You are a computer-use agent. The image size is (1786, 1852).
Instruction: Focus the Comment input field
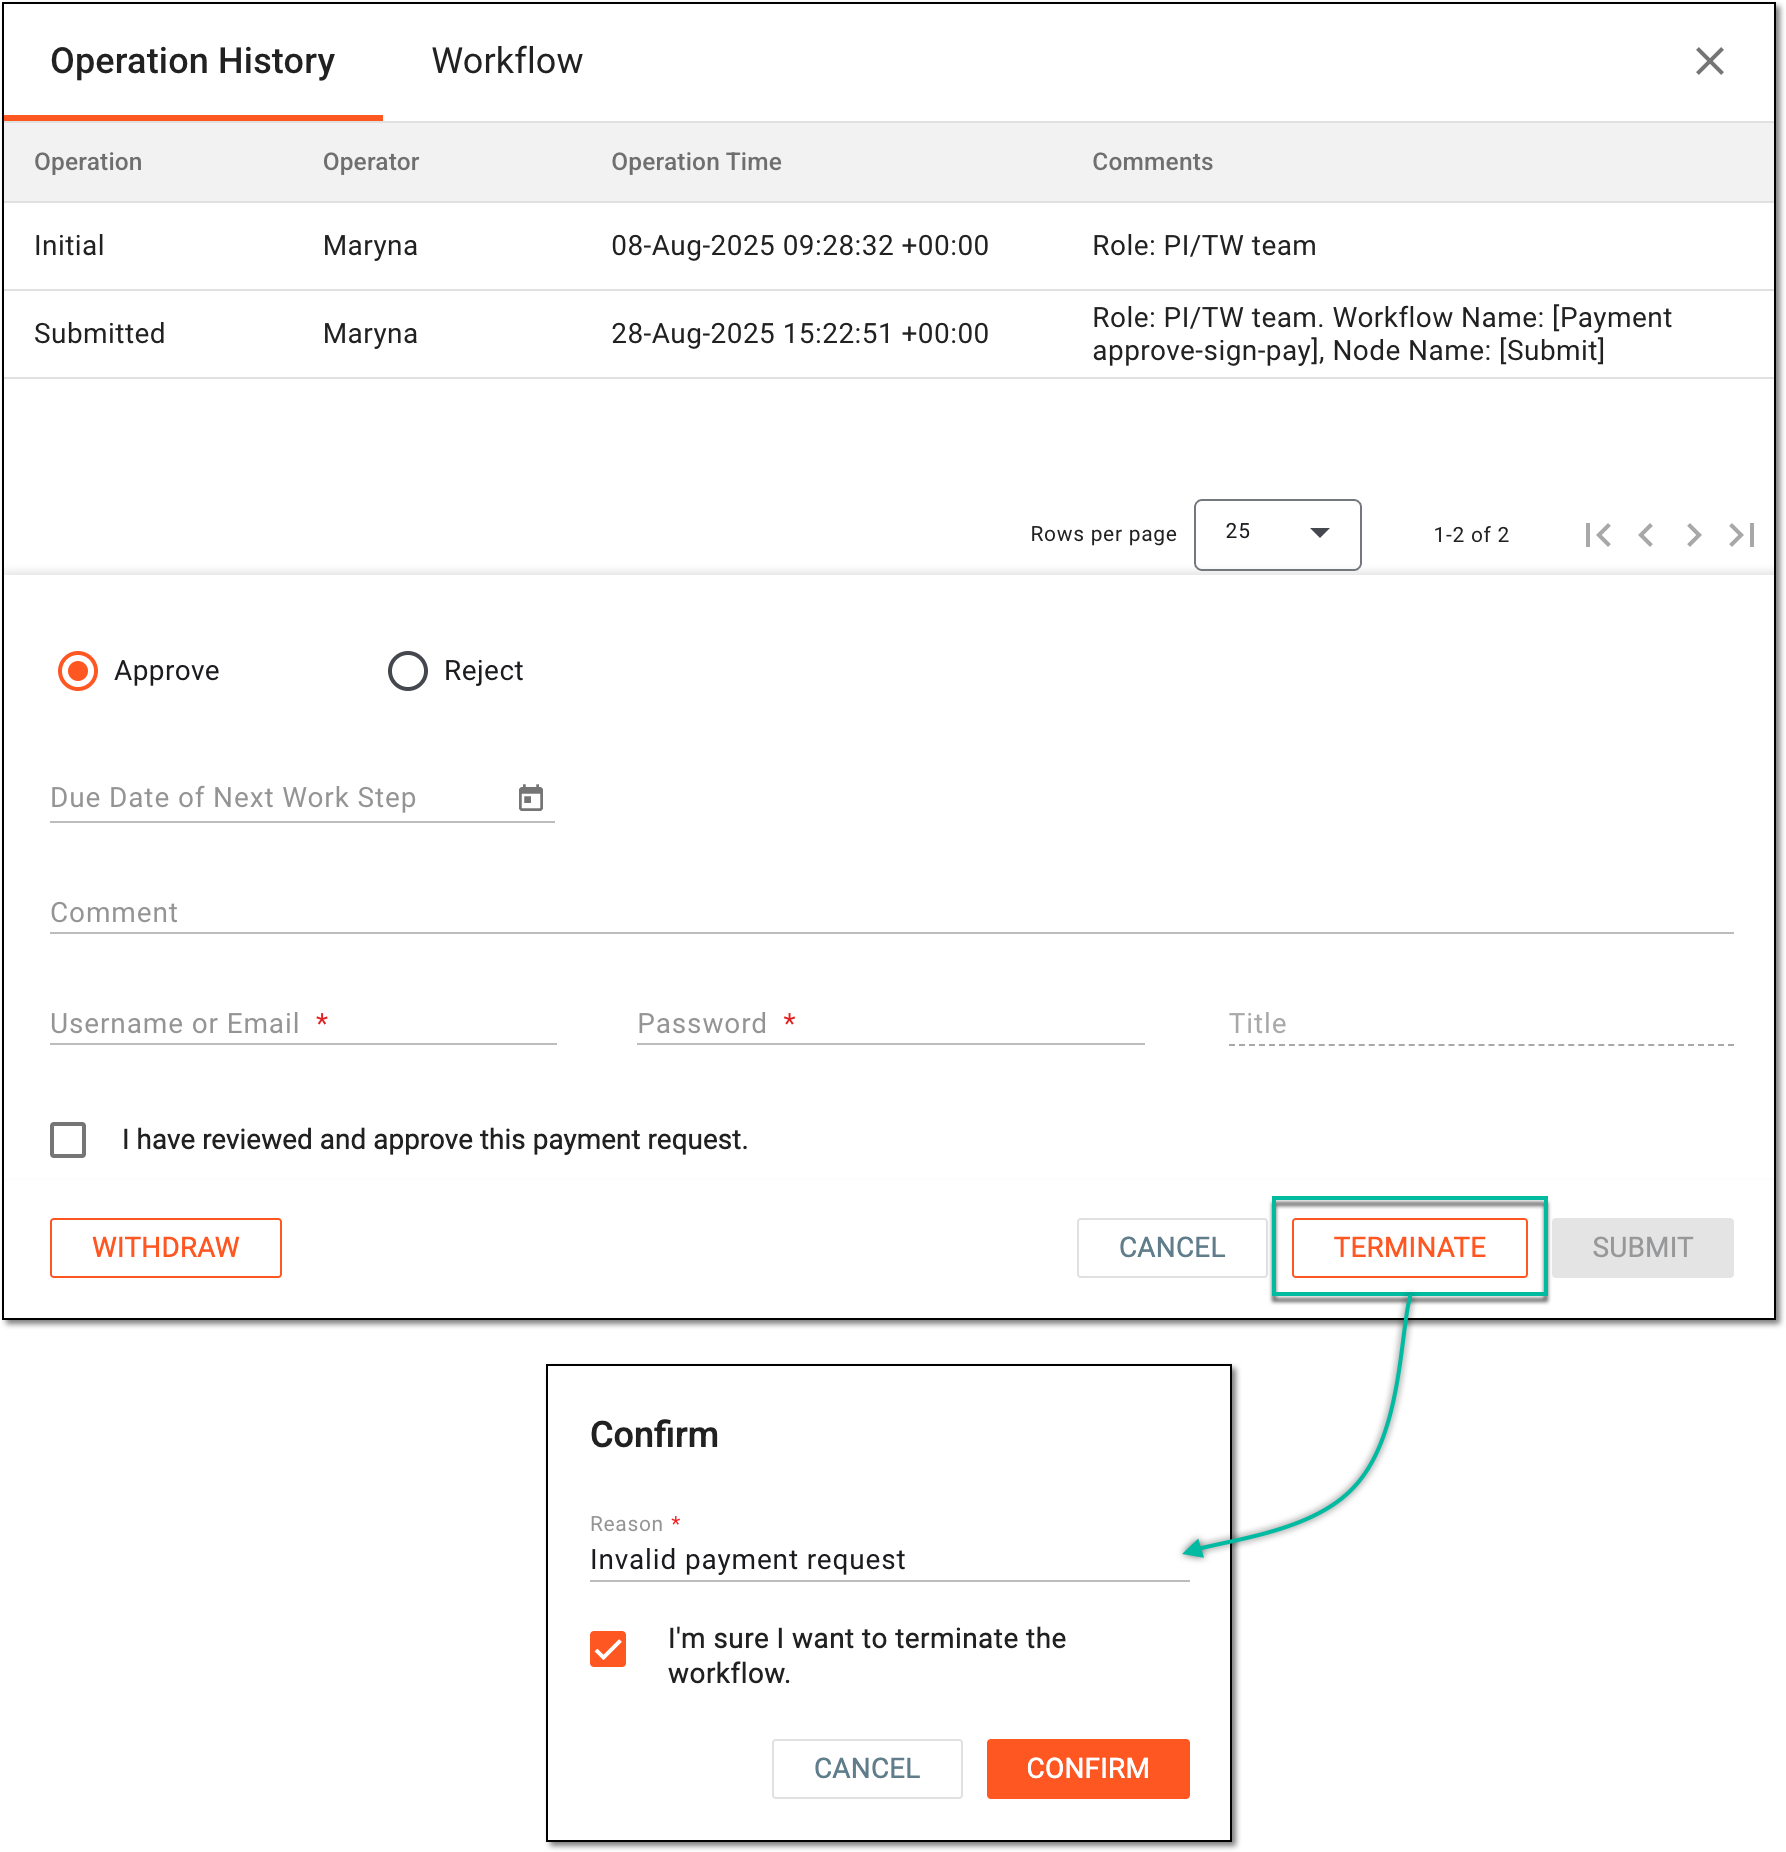(891, 912)
